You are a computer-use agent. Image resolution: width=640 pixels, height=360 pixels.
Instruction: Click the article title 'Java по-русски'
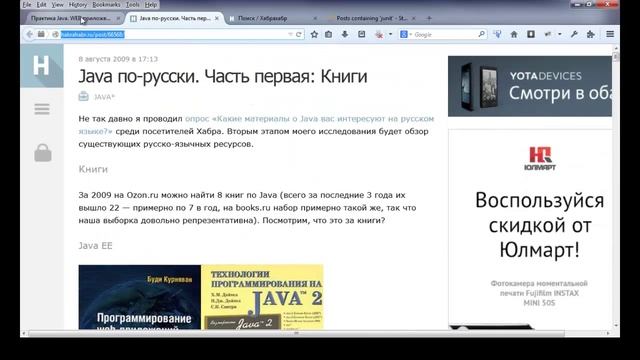223,76
